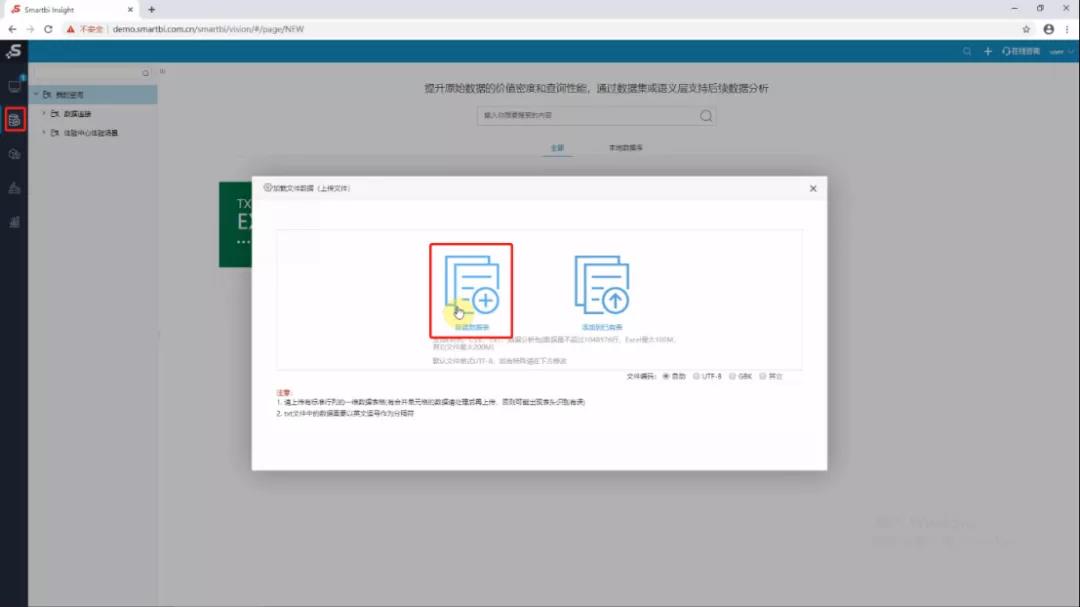Screen dimensions: 1080x607
Task: Close the Smartbi Insight browser tab
Action: click(130, 10)
